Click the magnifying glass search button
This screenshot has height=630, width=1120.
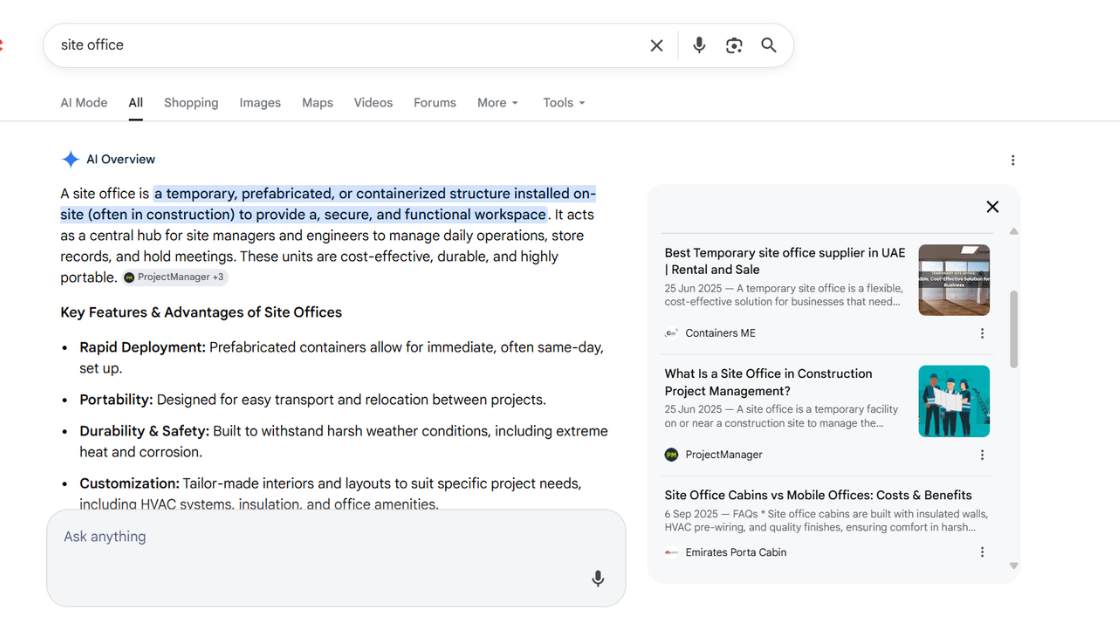769,46
